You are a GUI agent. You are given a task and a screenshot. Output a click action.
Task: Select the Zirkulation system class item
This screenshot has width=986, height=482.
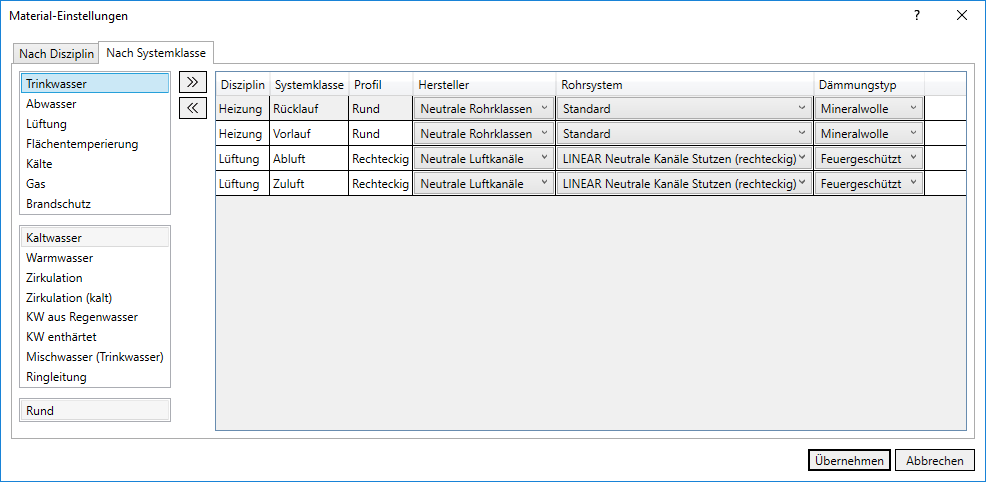(95, 278)
